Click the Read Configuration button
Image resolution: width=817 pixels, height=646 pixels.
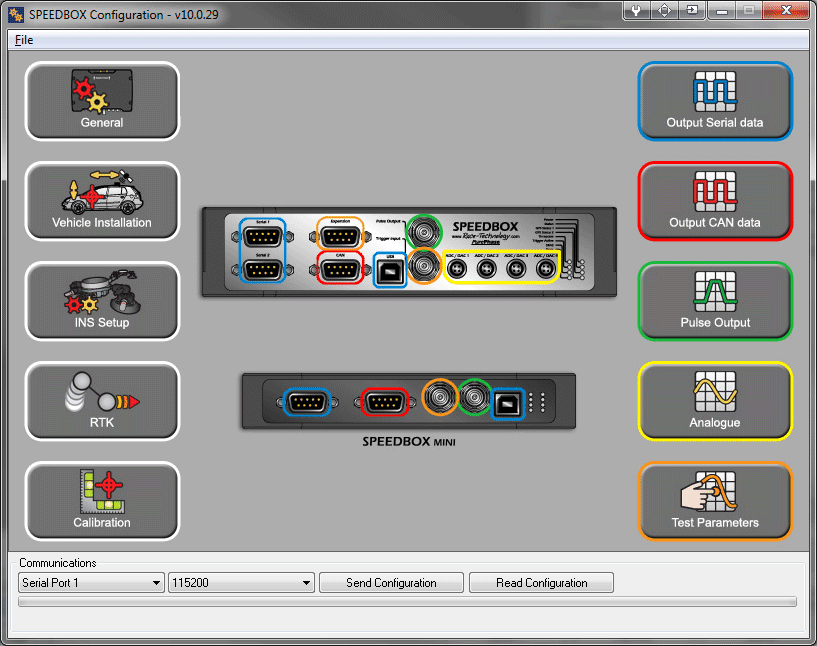click(541, 583)
